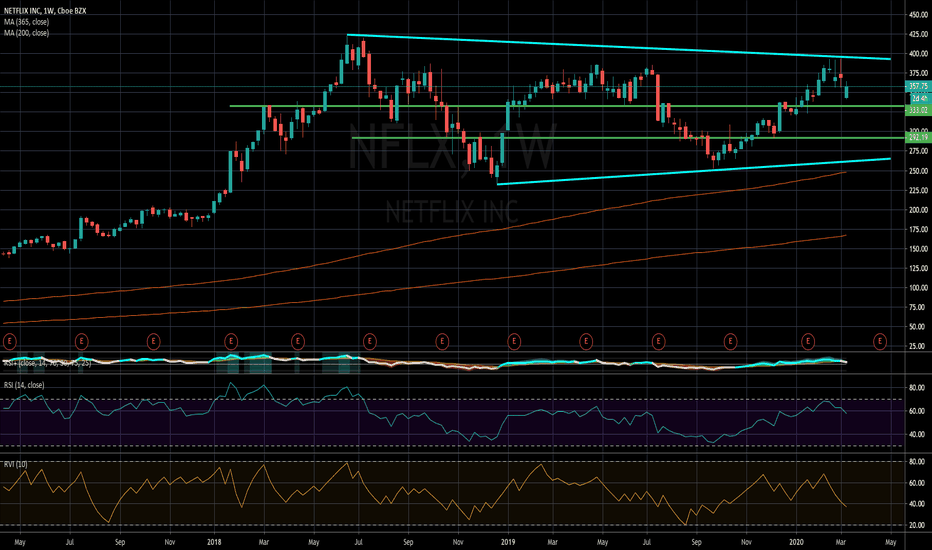Image resolution: width=932 pixels, height=550 pixels.
Task: Select the green horizontal line at 292.19
Action: pos(629,138)
